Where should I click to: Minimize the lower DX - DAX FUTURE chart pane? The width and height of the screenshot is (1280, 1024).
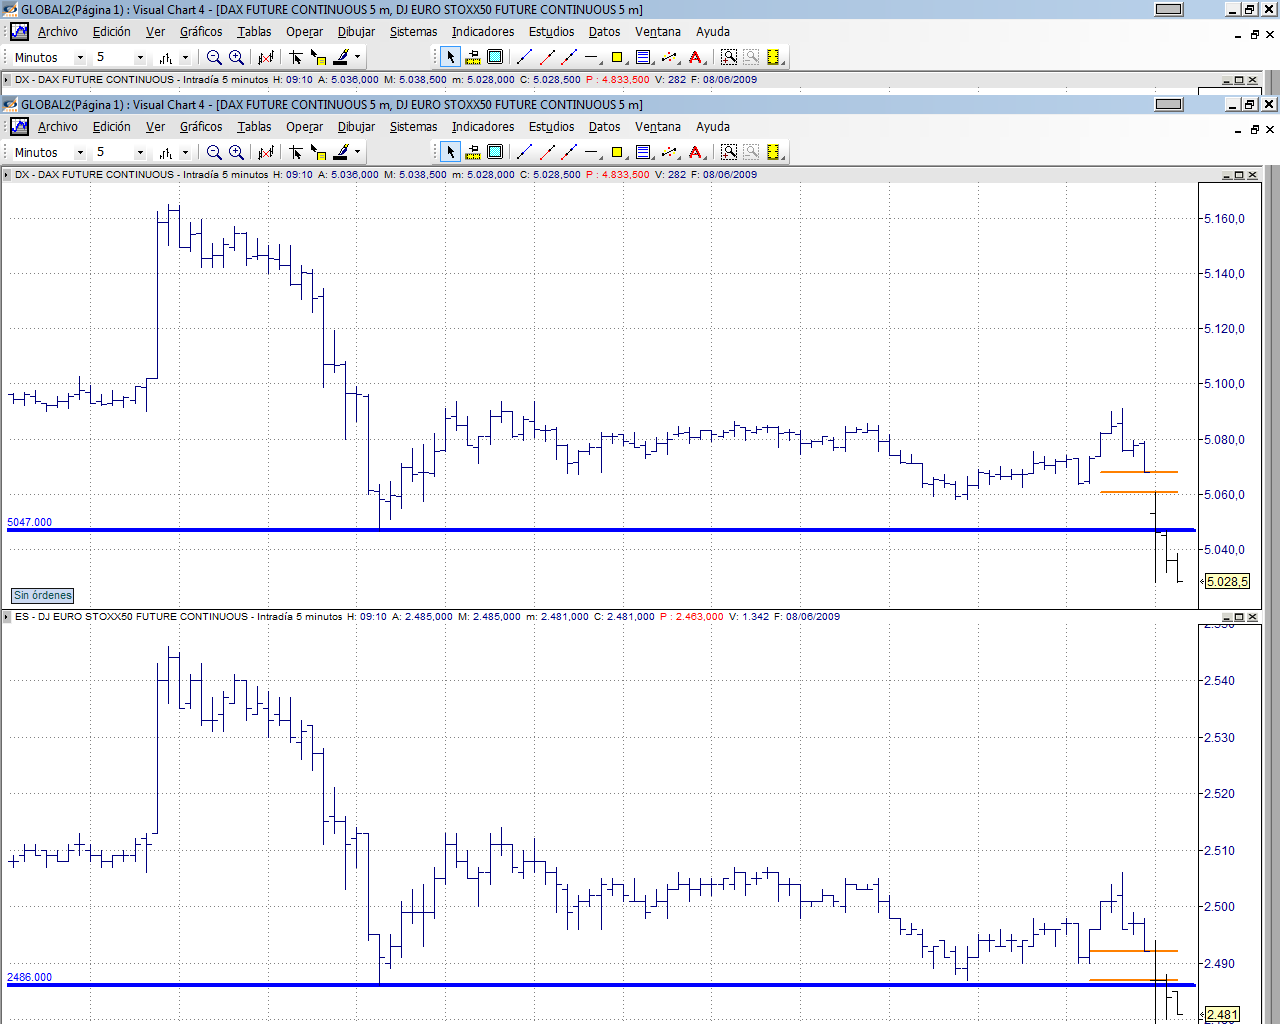[1226, 176]
